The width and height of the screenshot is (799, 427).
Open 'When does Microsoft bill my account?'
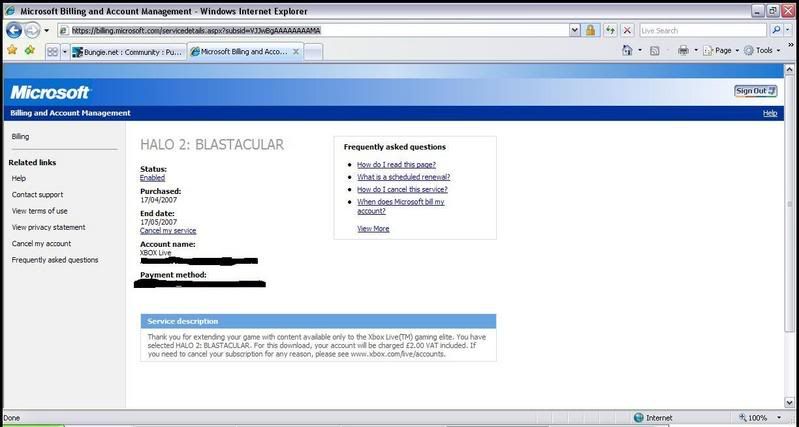click(401, 206)
